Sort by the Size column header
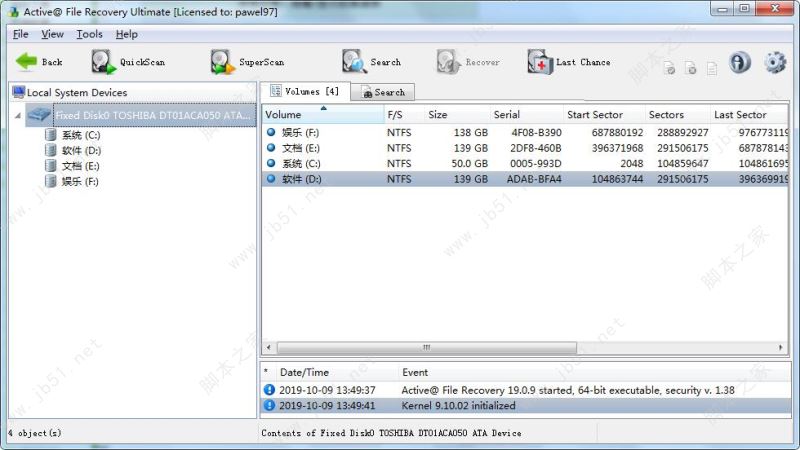 pyautogui.click(x=457, y=115)
